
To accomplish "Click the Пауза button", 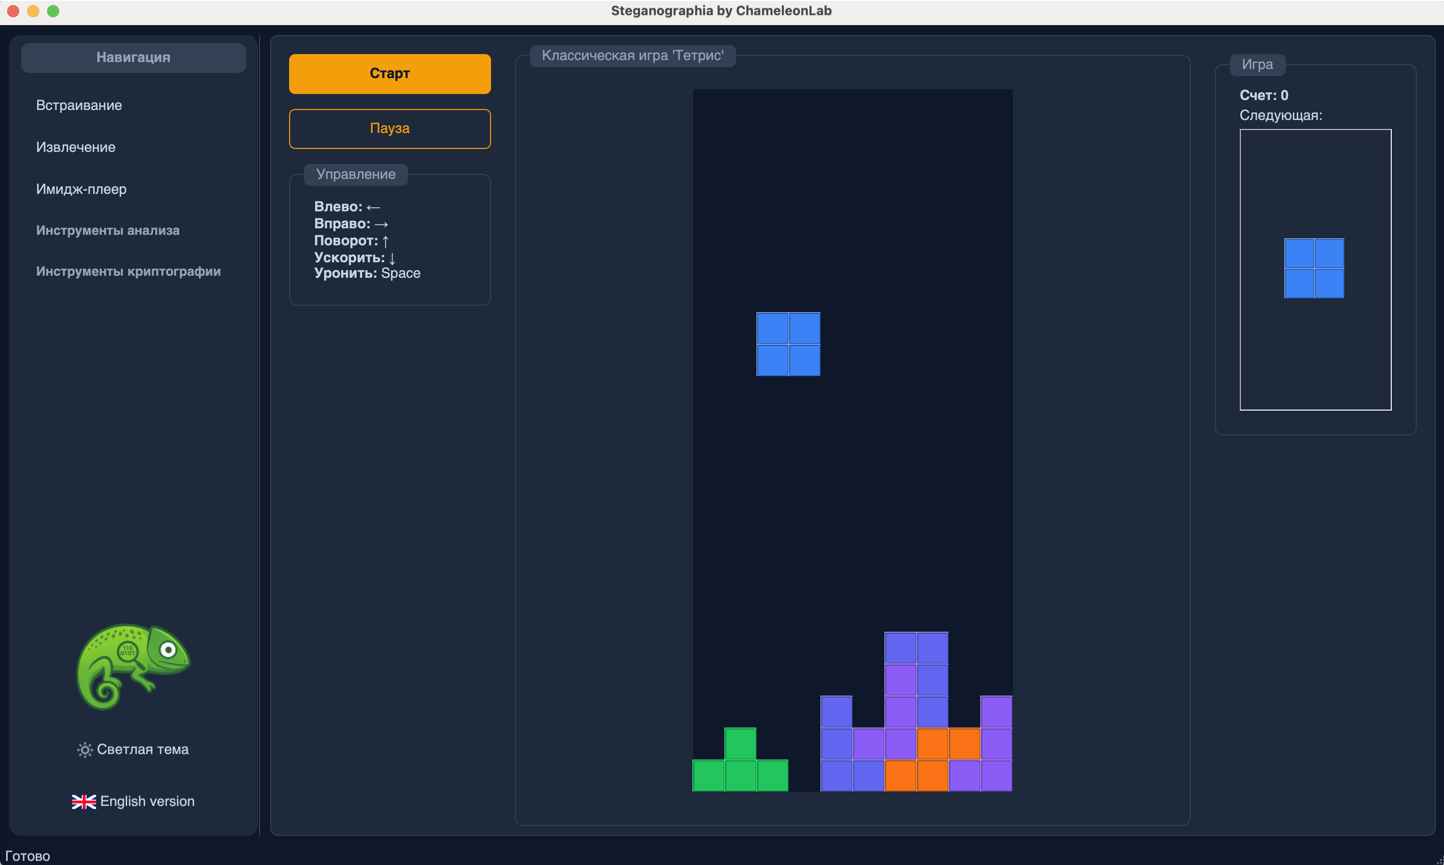I will [390, 129].
